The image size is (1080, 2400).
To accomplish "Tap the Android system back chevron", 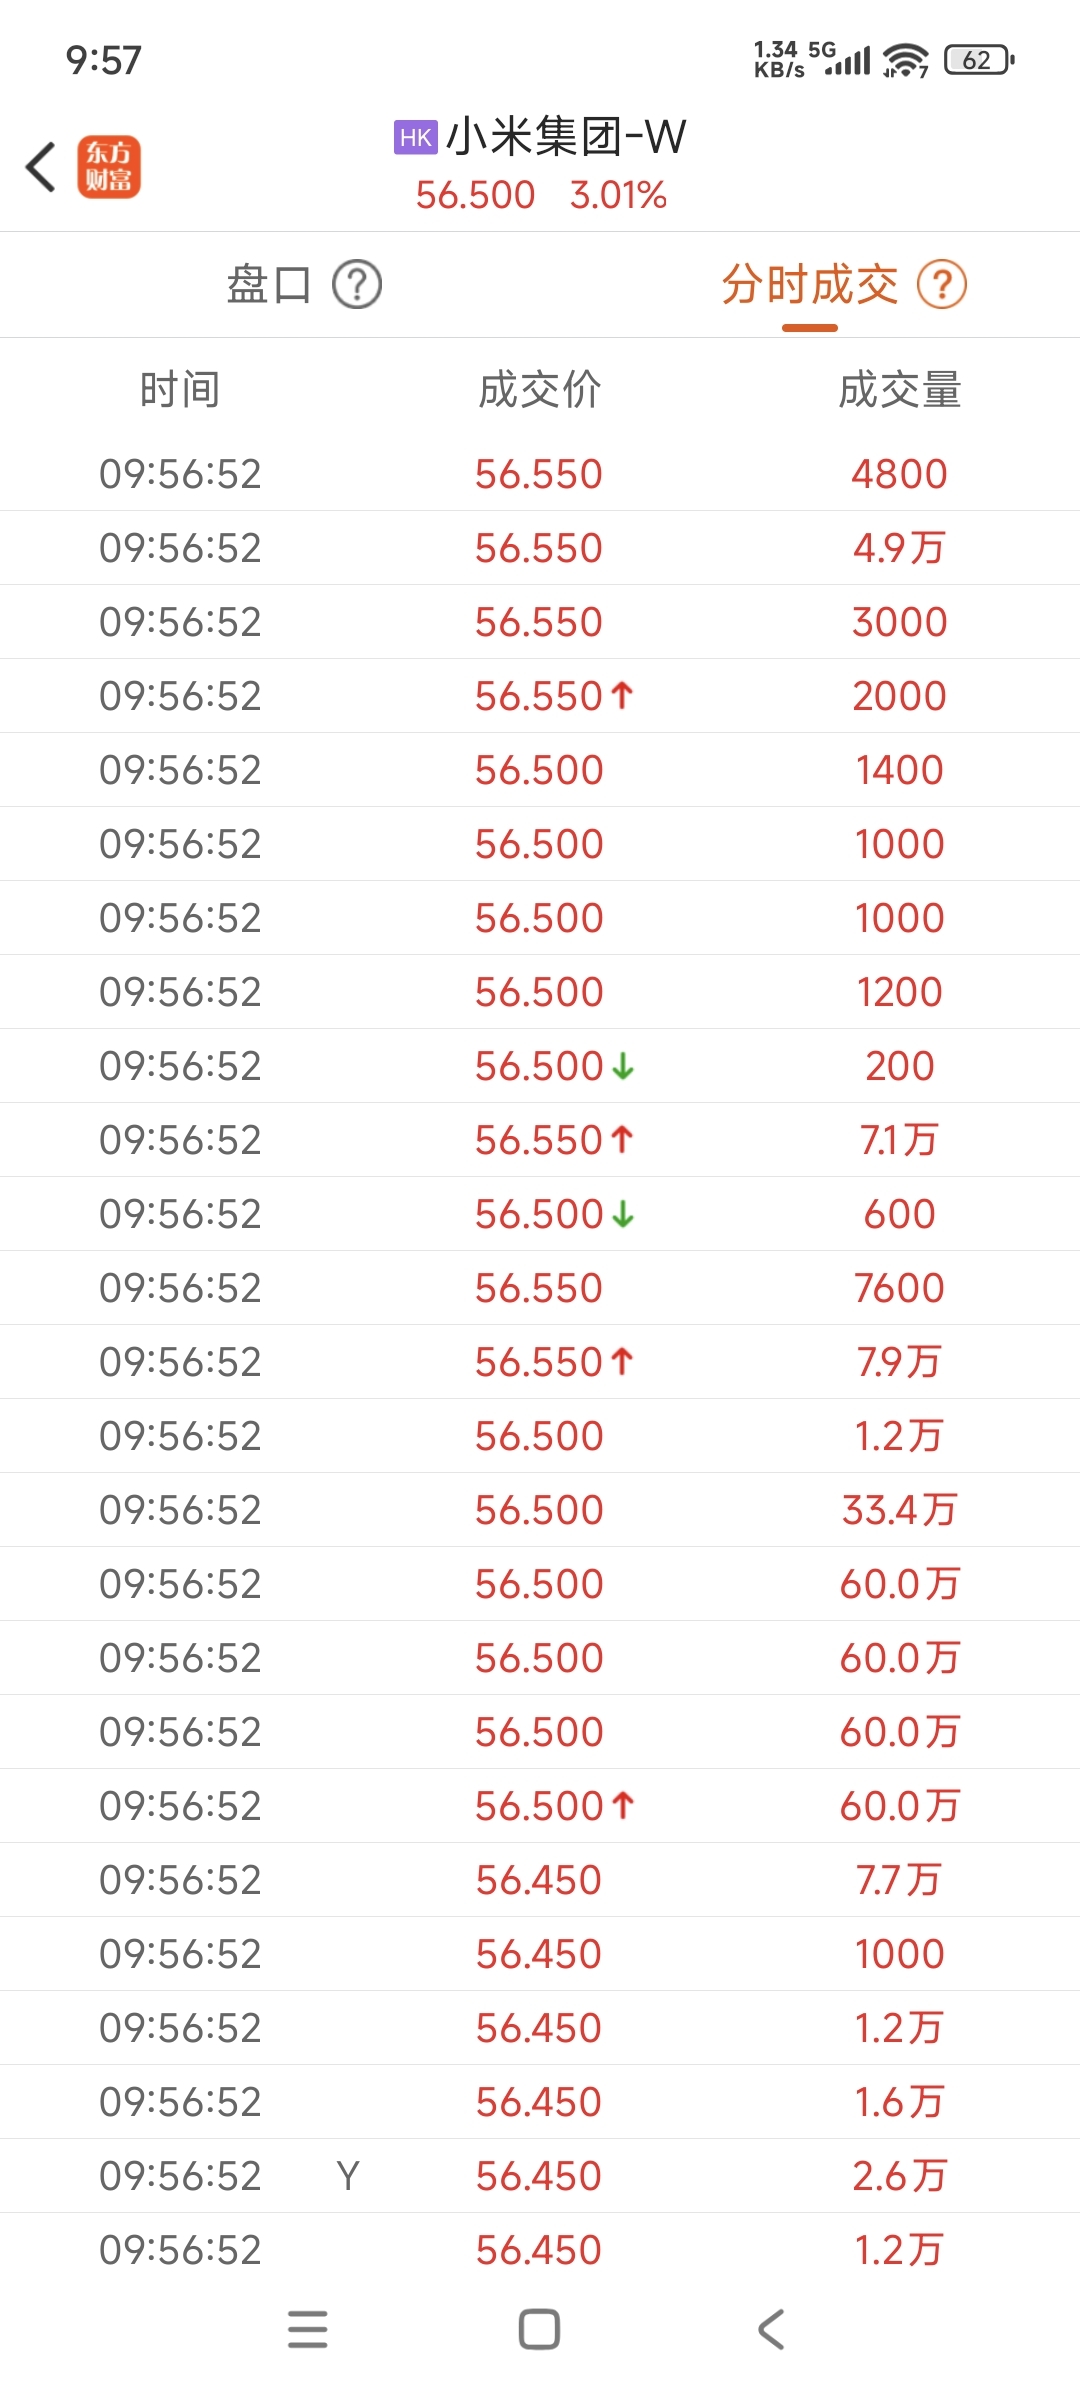I will 771,2329.
